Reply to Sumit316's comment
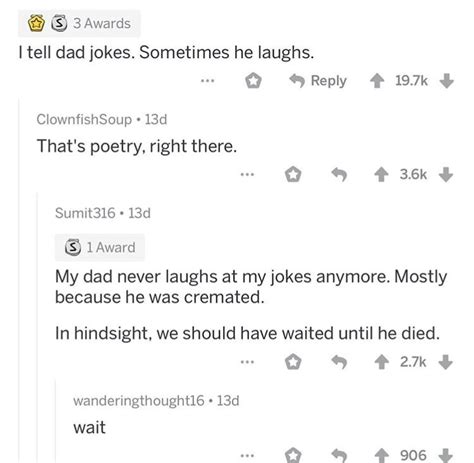Image resolution: width=474 pixels, height=463 pixels. click(339, 362)
